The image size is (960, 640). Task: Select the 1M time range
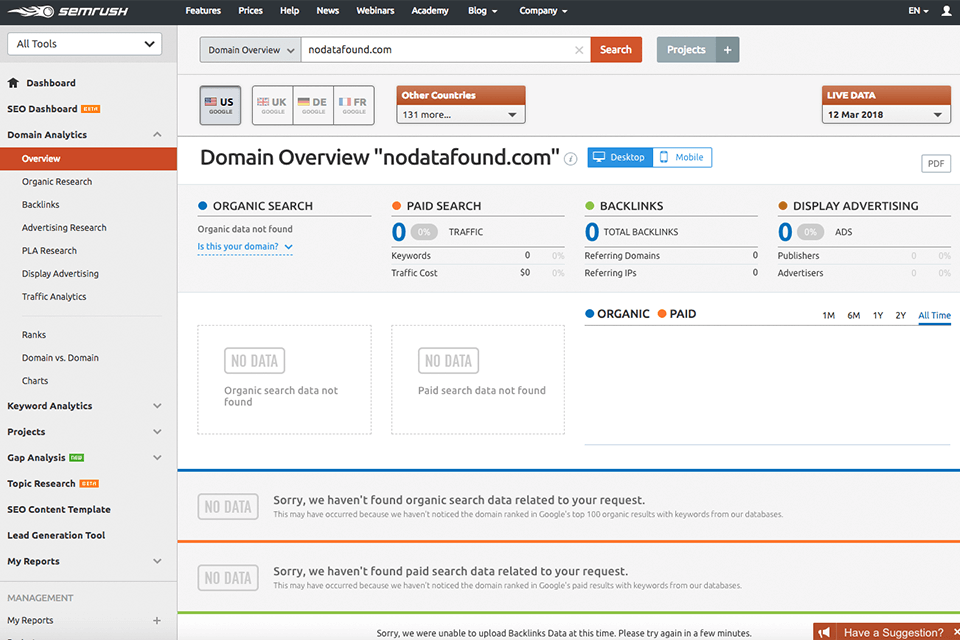coord(828,315)
